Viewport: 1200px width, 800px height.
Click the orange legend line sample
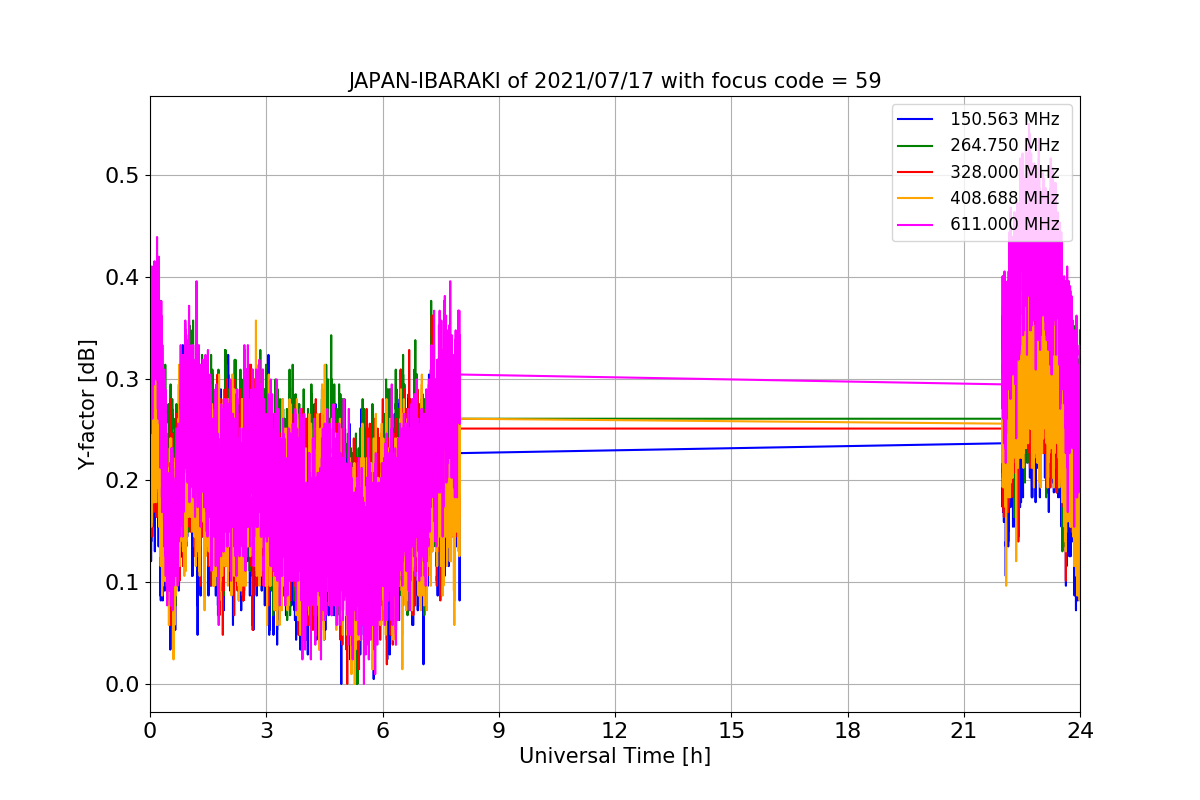coord(915,199)
